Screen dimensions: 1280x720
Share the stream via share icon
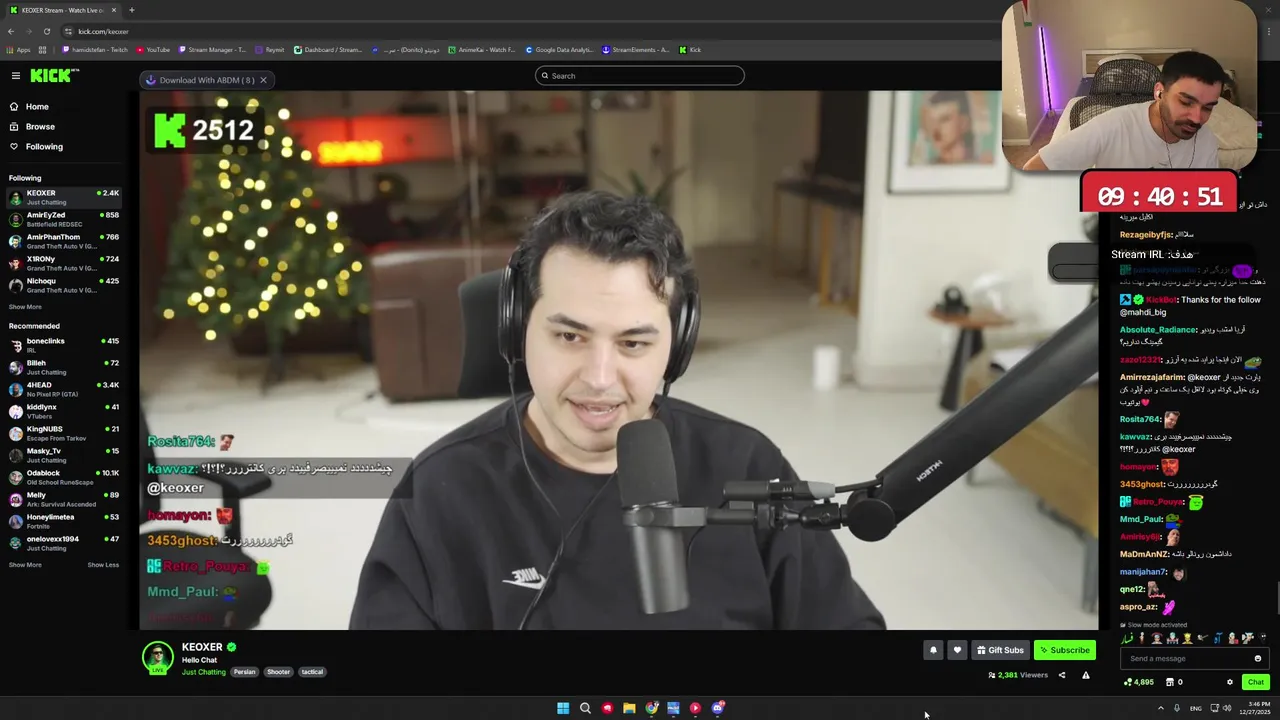click(x=1062, y=675)
